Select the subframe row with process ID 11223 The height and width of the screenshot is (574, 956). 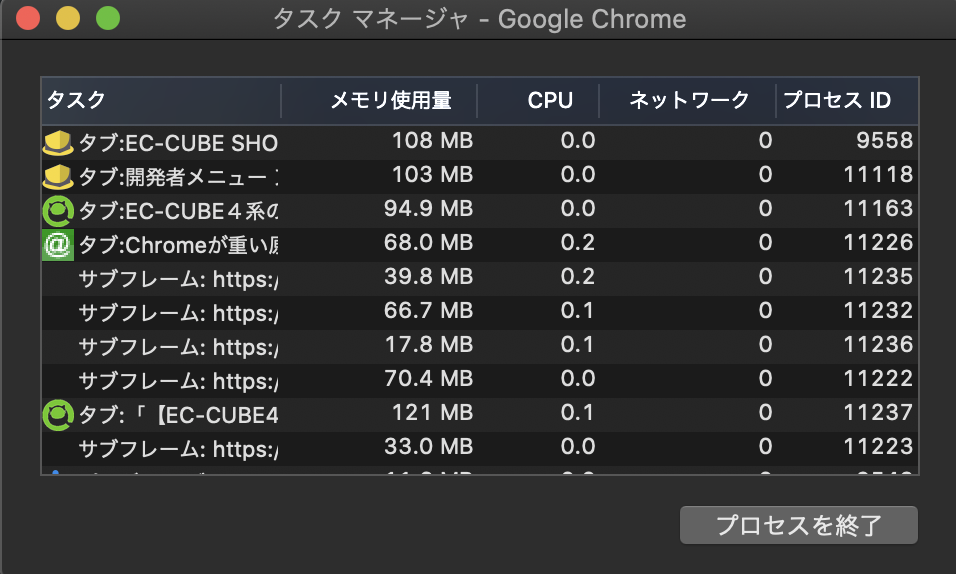point(178,447)
